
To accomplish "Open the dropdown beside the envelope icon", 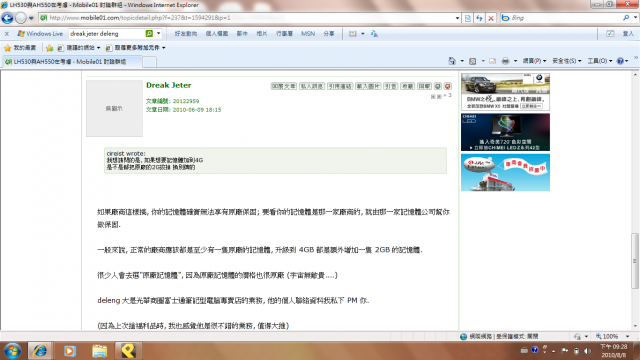I will click(x=362, y=34).
